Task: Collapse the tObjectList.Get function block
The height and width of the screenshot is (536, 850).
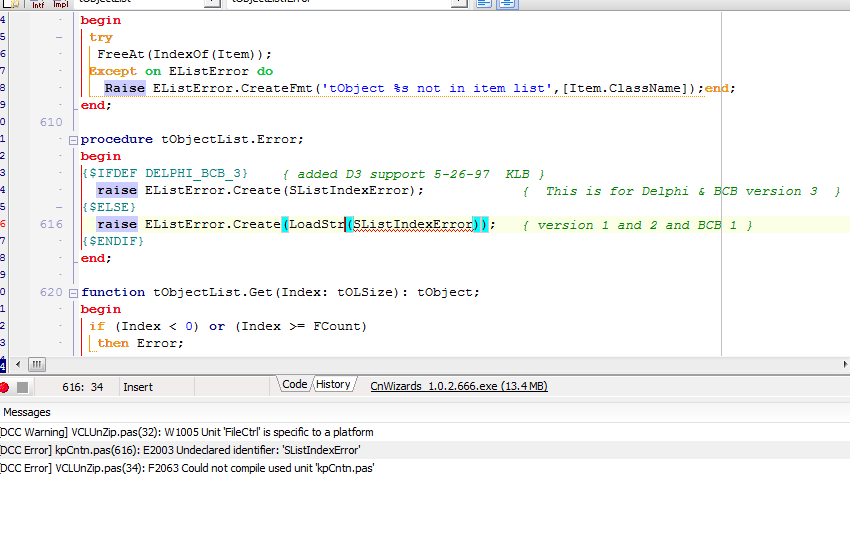Action: click(x=73, y=293)
